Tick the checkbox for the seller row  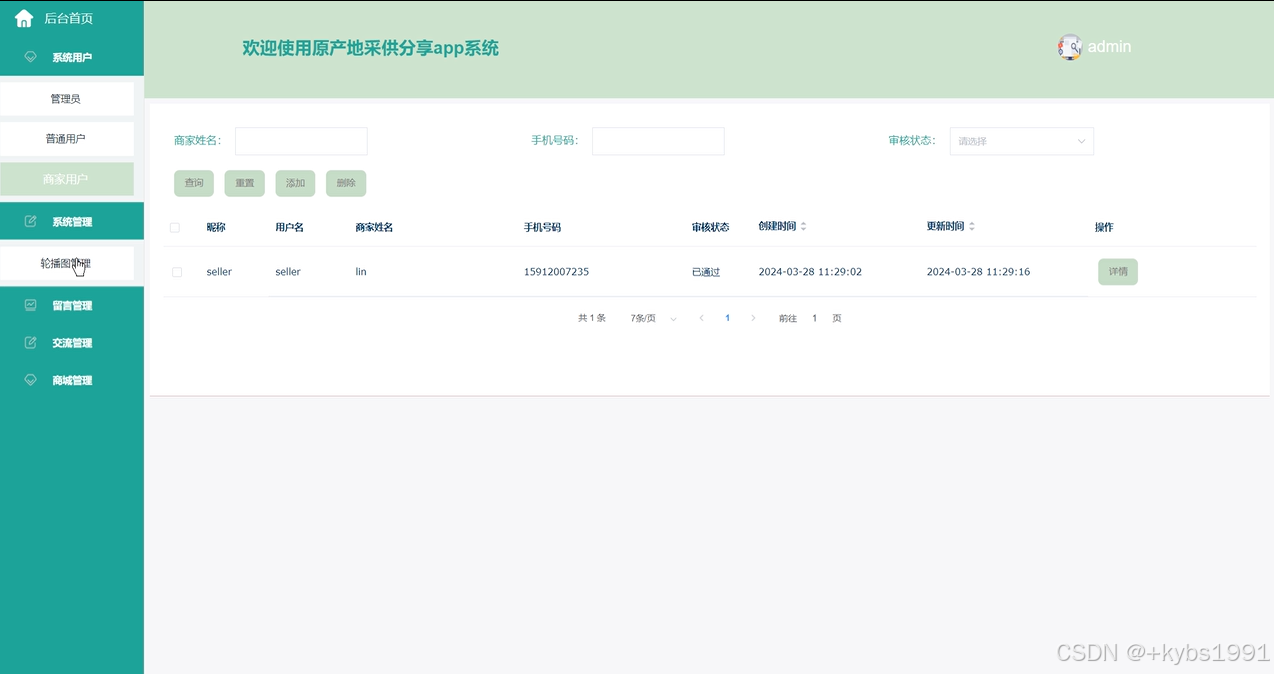pos(177,272)
